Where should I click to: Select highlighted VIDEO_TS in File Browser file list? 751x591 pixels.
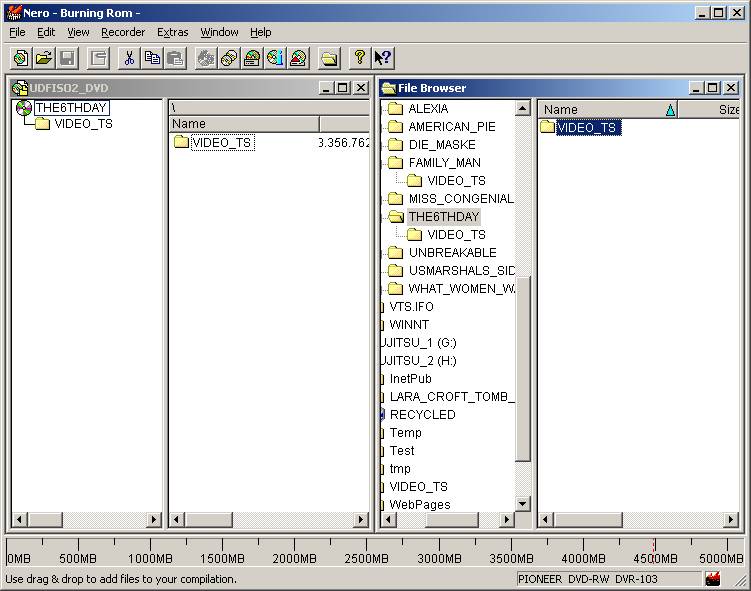[x=588, y=128]
